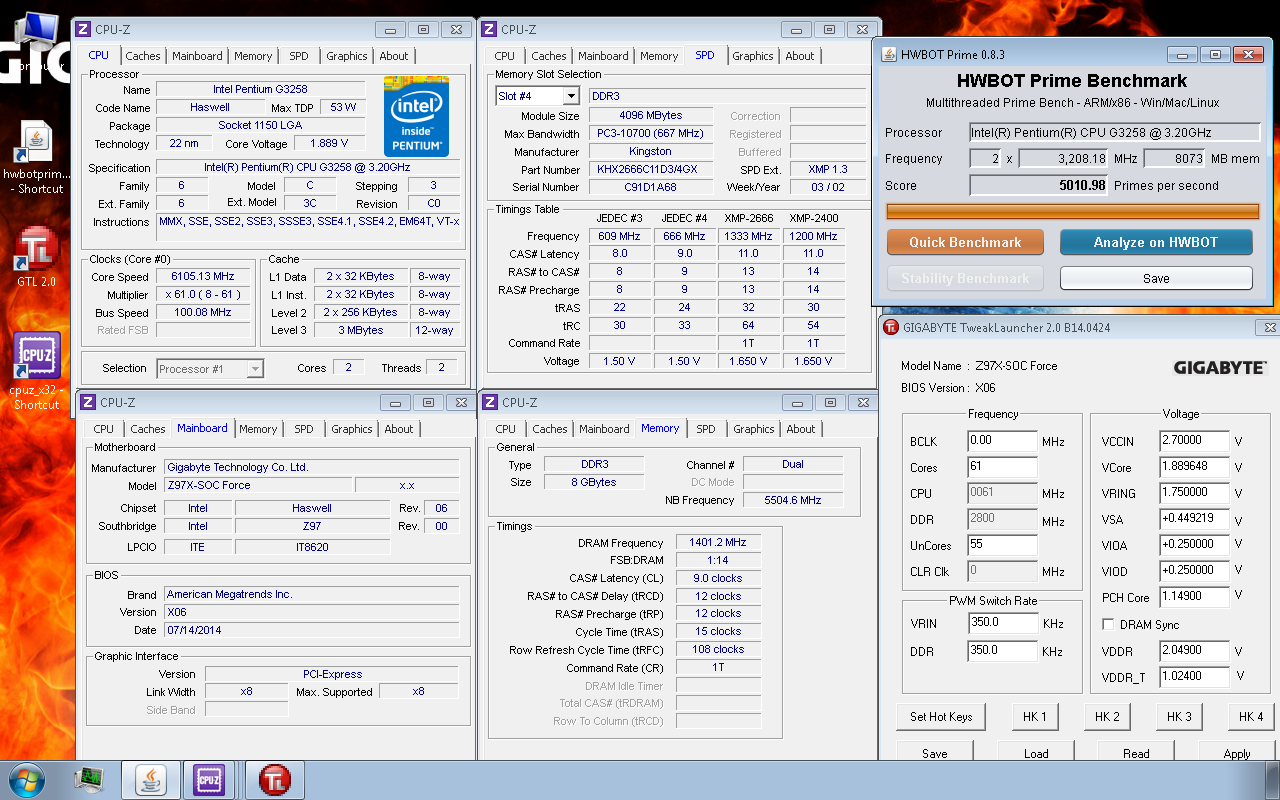Click the VRING voltage field
Screen dimensions: 1280x800
[x=1195, y=492]
